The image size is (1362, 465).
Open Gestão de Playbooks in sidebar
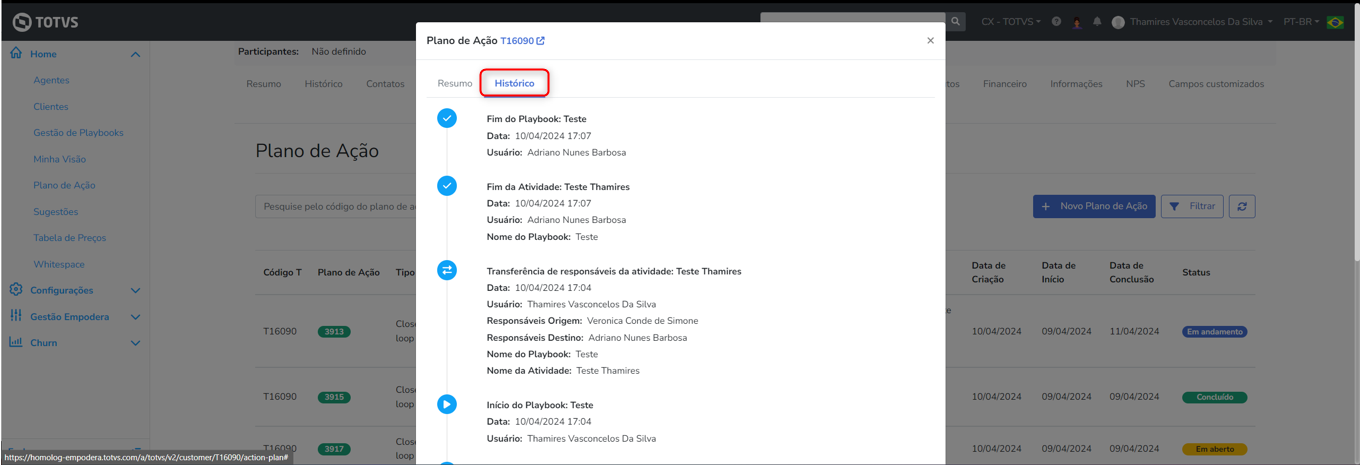tap(78, 133)
